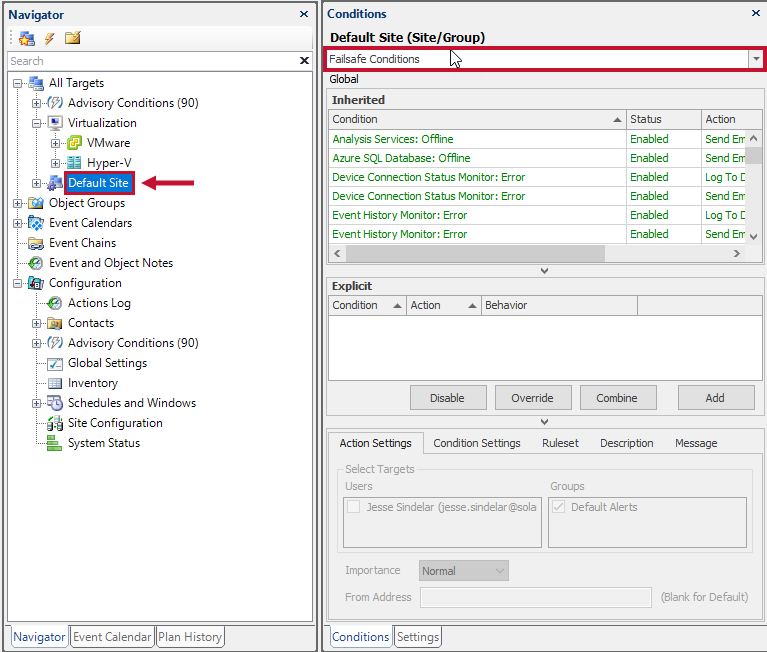The height and width of the screenshot is (652, 767).
Task: Click the Configuration folder icon
Action: pyautogui.click(x=36, y=283)
